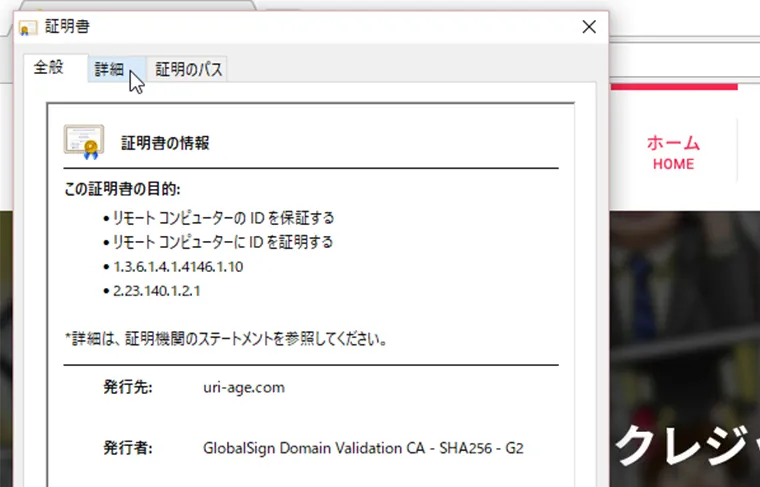760x487 pixels.
Task: Select the この証明書の目的 label
Action: click(x=122, y=189)
